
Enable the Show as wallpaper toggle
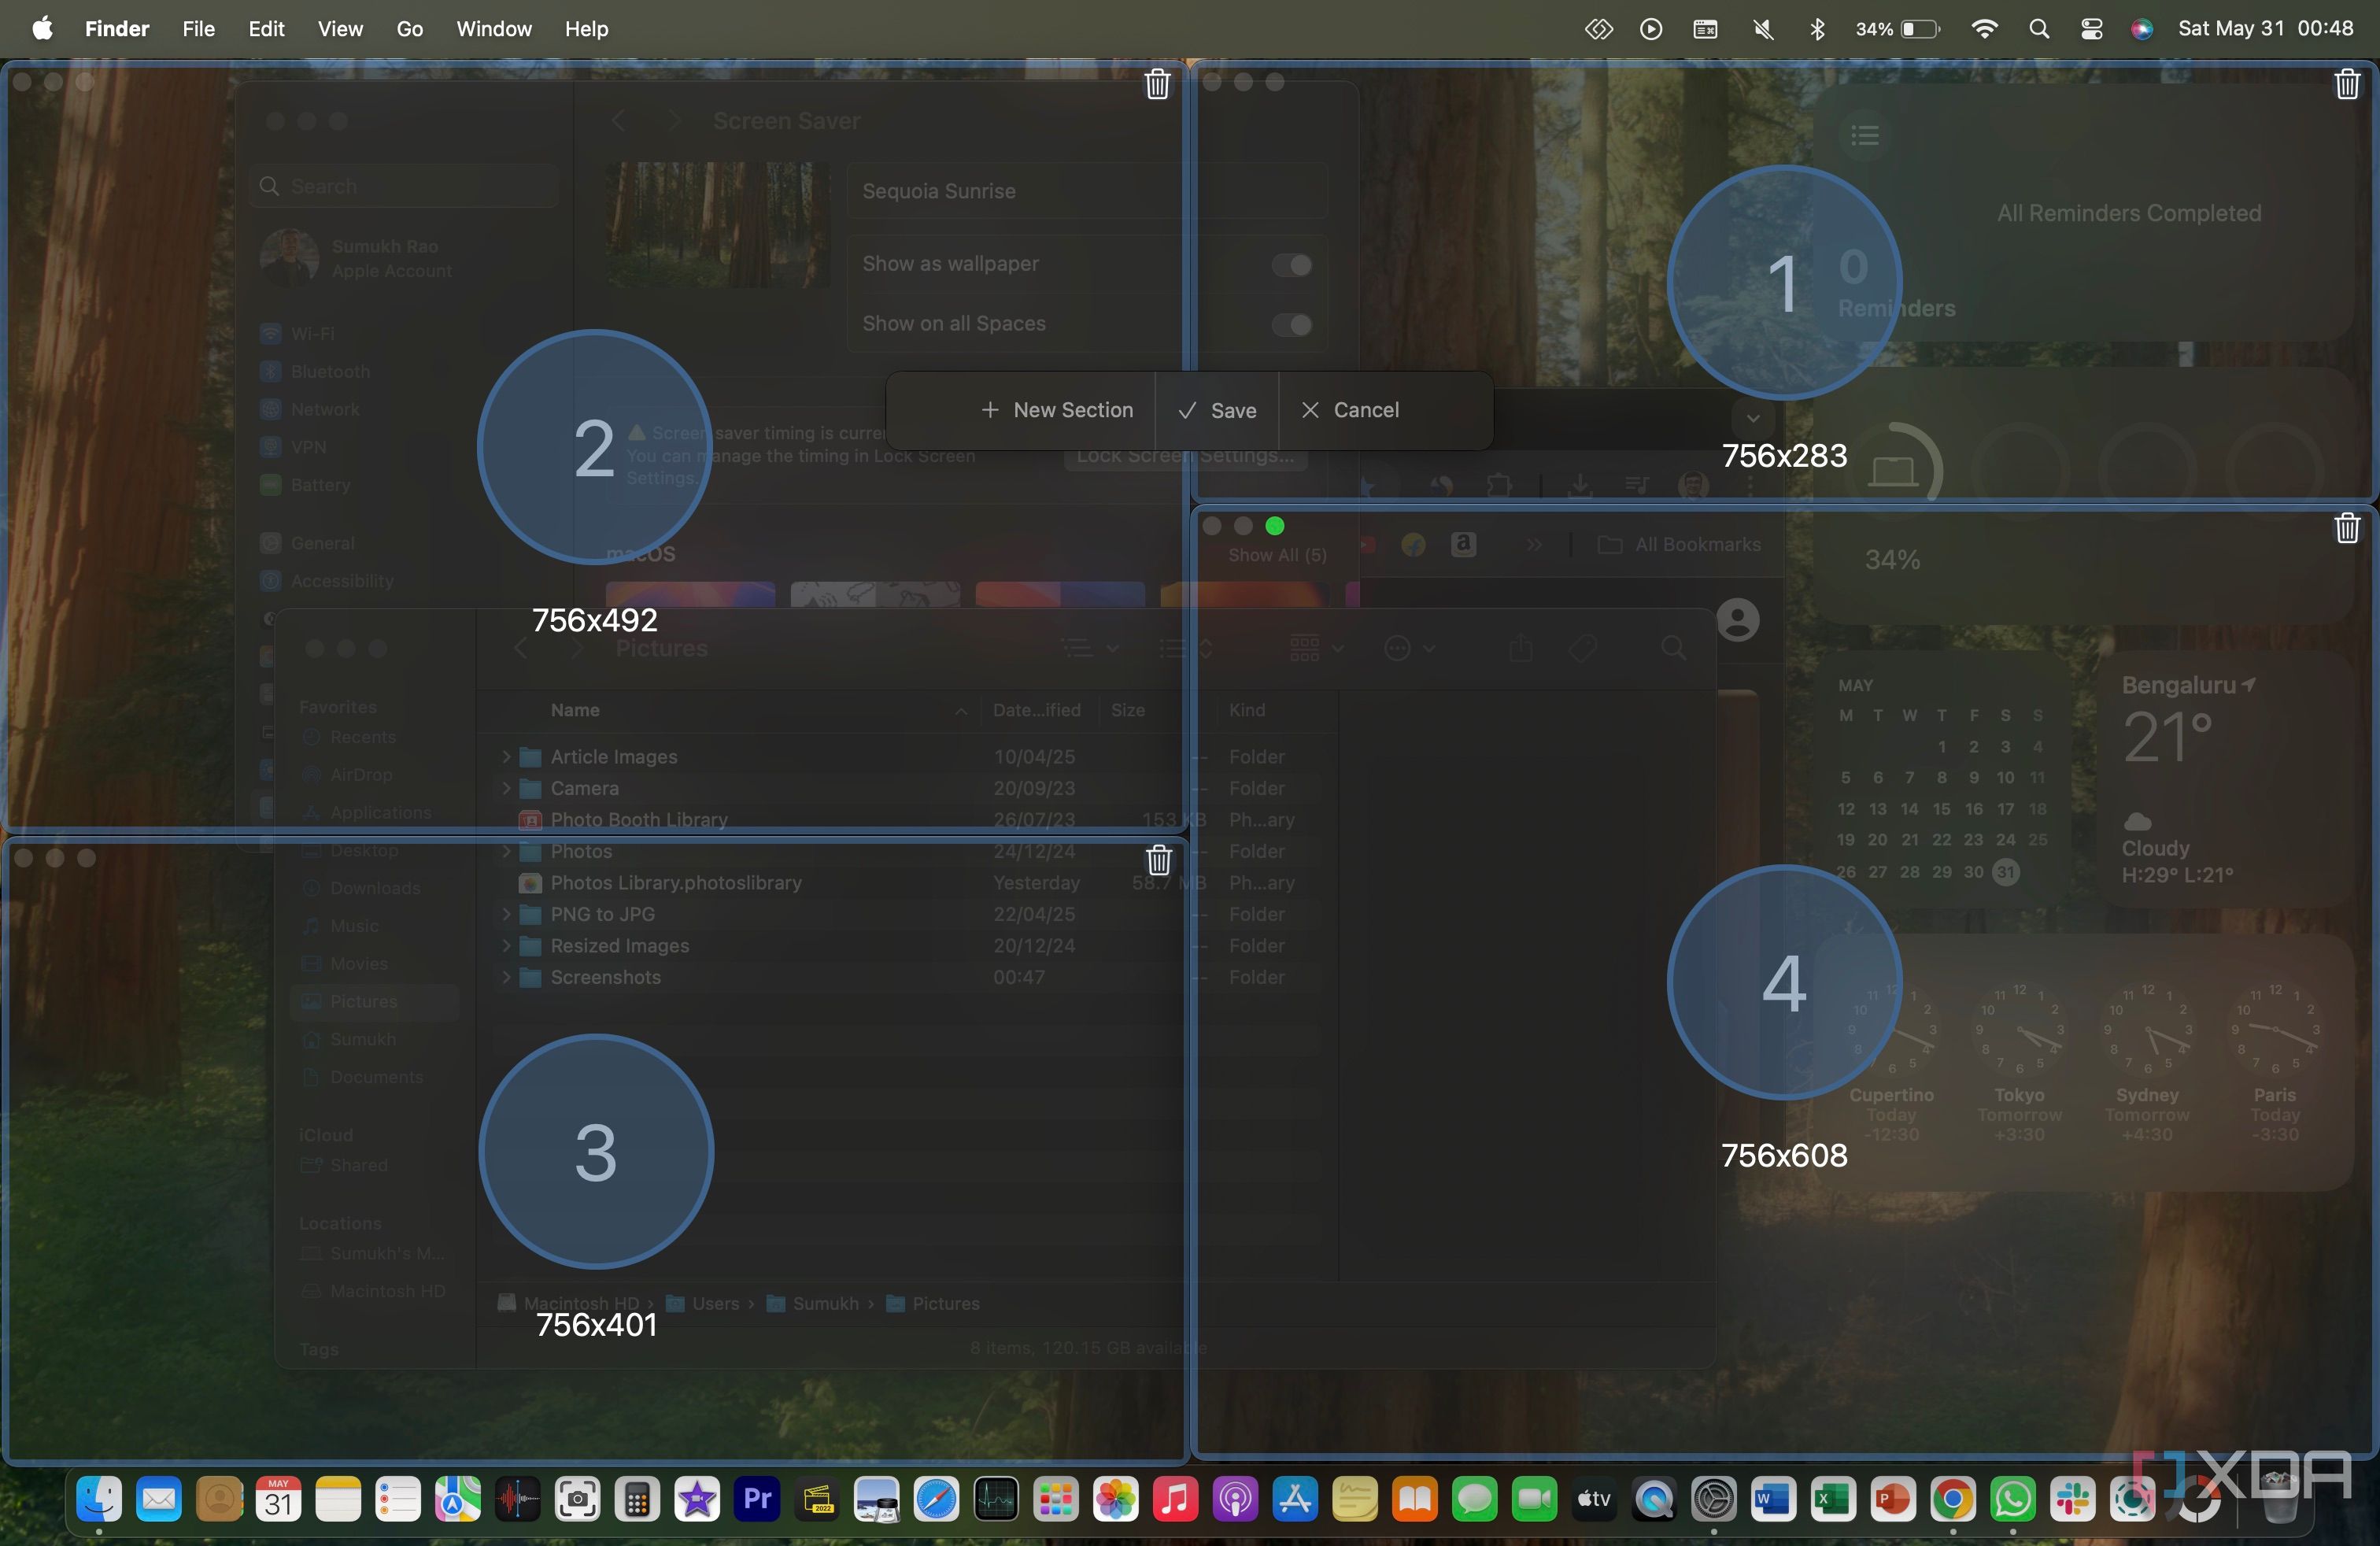(x=1291, y=264)
